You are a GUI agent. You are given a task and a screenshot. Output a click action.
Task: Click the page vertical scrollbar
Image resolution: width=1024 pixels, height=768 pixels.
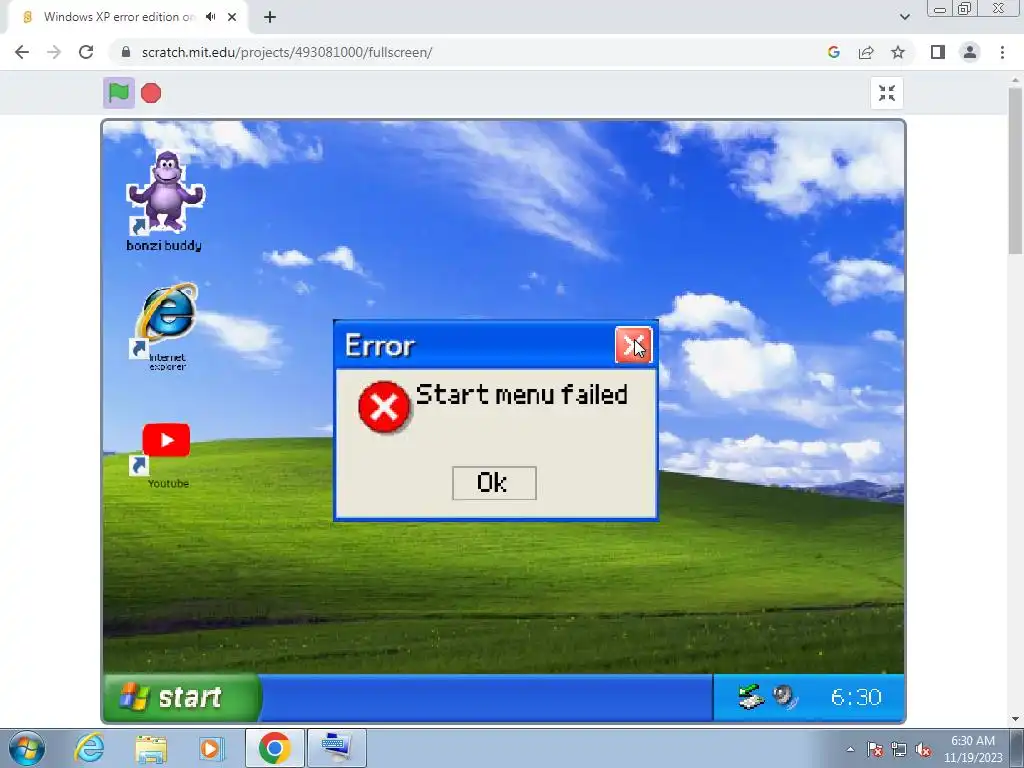click(1016, 171)
